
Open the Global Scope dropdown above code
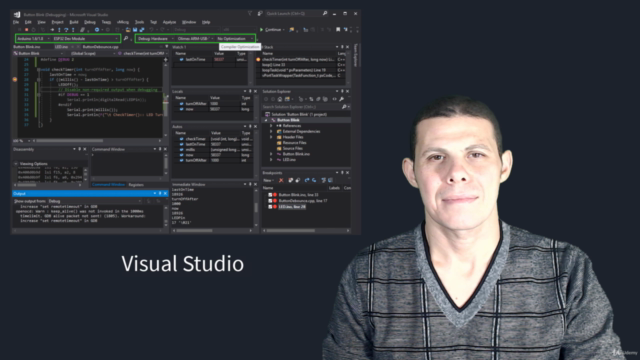(x=93, y=53)
